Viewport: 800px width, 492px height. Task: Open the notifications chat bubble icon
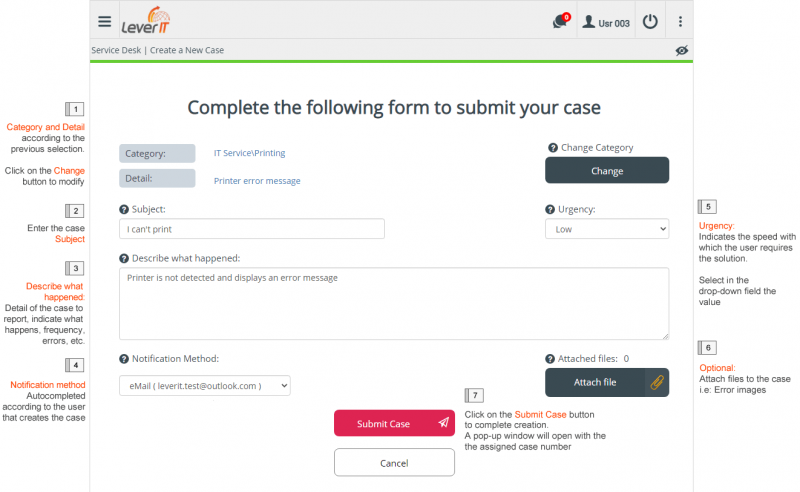point(561,21)
